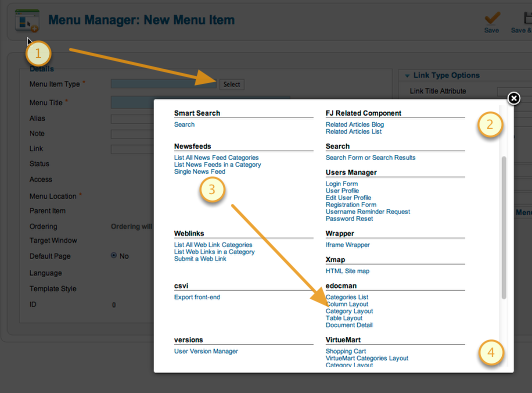The height and width of the screenshot is (393, 532).
Task: Choose Login Form link
Action: point(342,184)
